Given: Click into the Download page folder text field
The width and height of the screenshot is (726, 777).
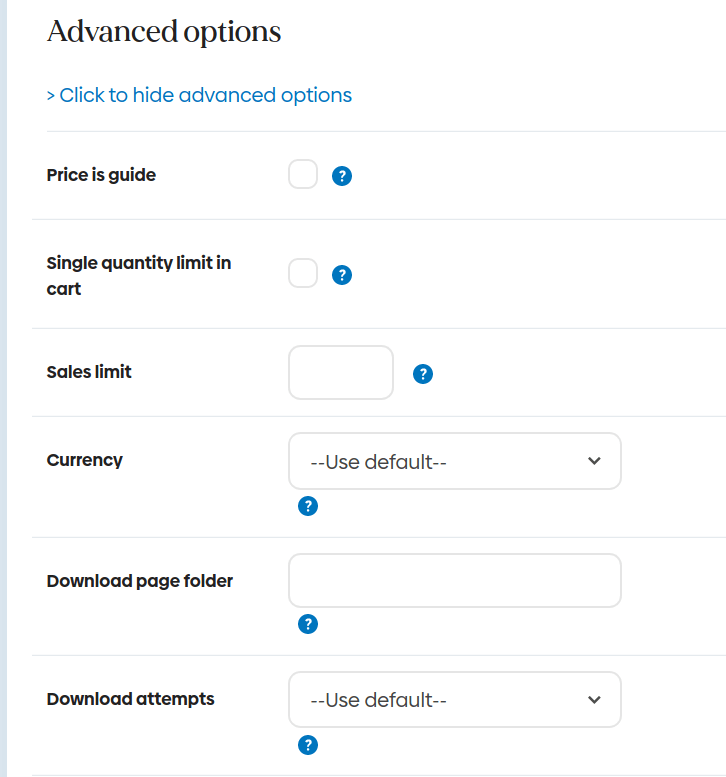Looking at the screenshot, I should point(454,581).
